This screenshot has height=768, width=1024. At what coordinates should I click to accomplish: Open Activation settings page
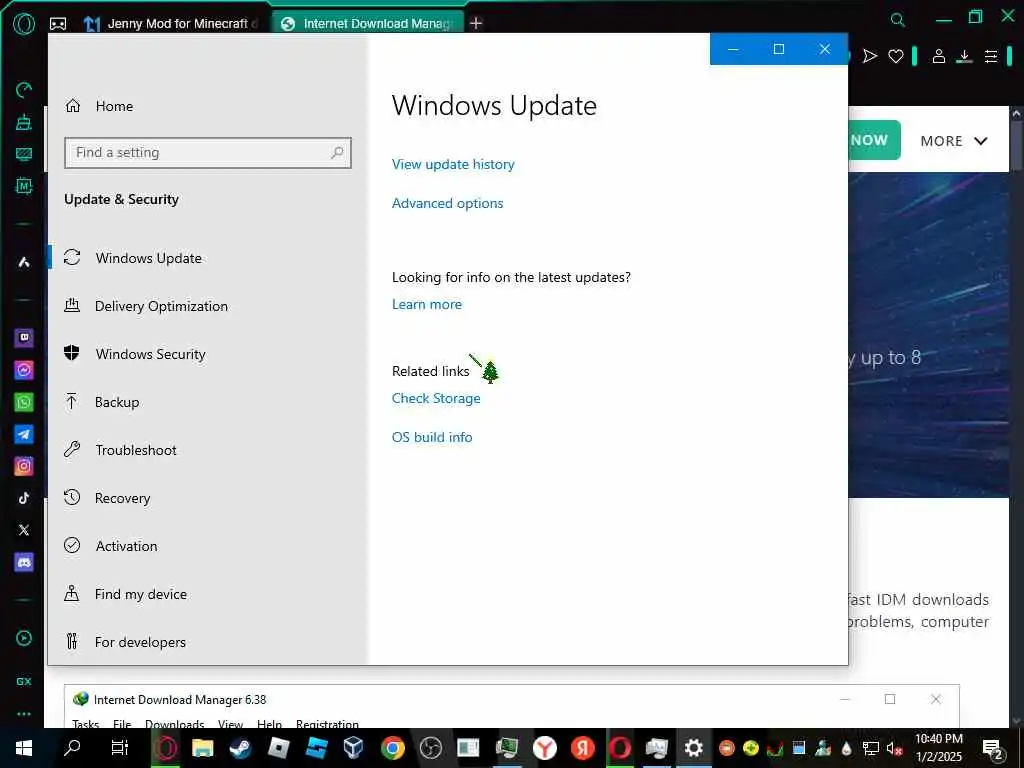[208, 546]
